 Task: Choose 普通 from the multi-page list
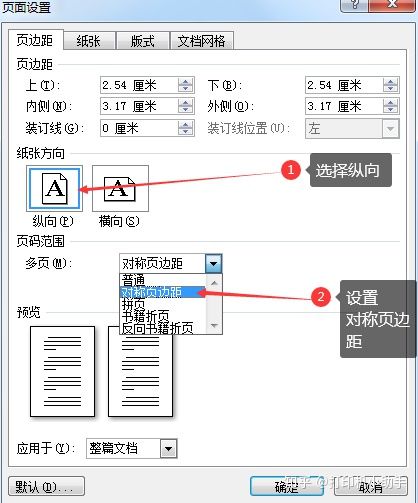163,280
